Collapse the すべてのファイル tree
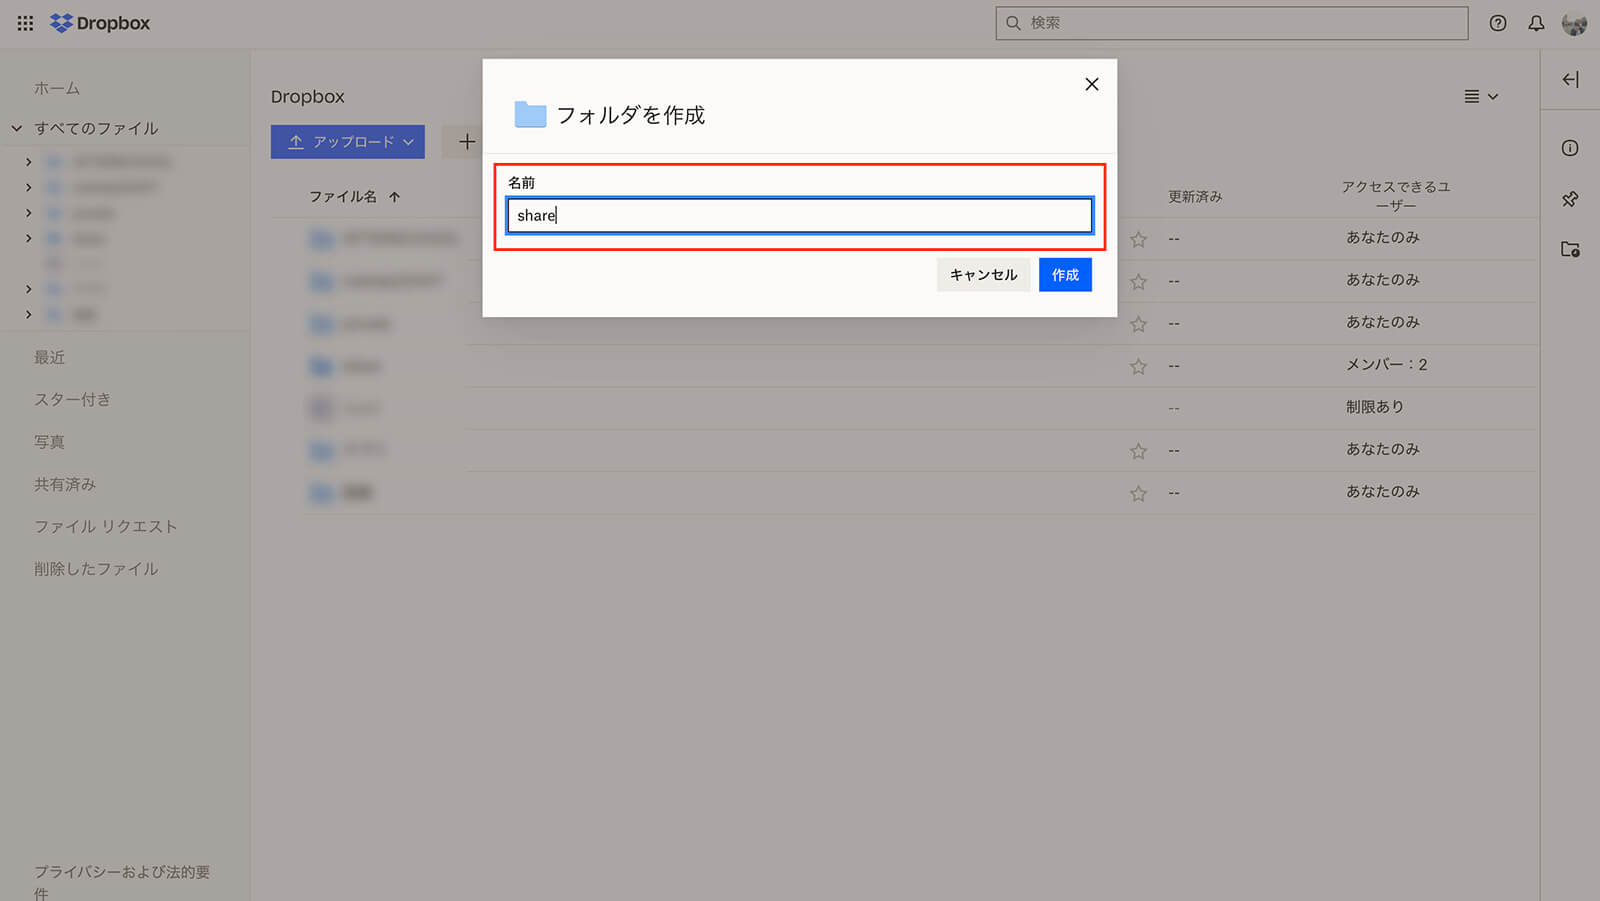Screen dimensions: 1600x901 point(17,128)
